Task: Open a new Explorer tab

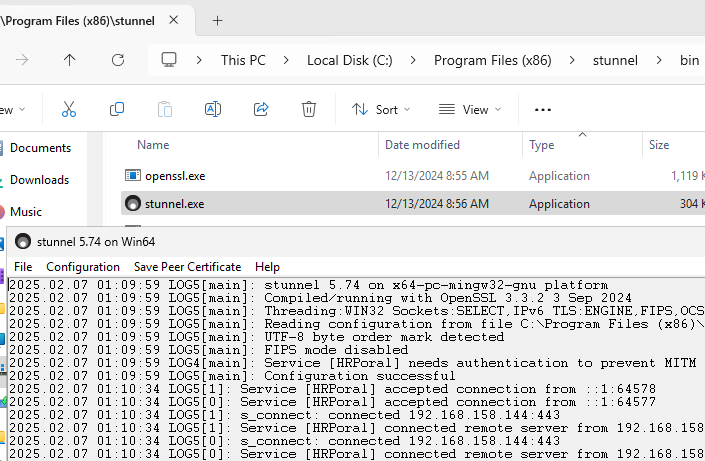Action: (x=217, y=20)
